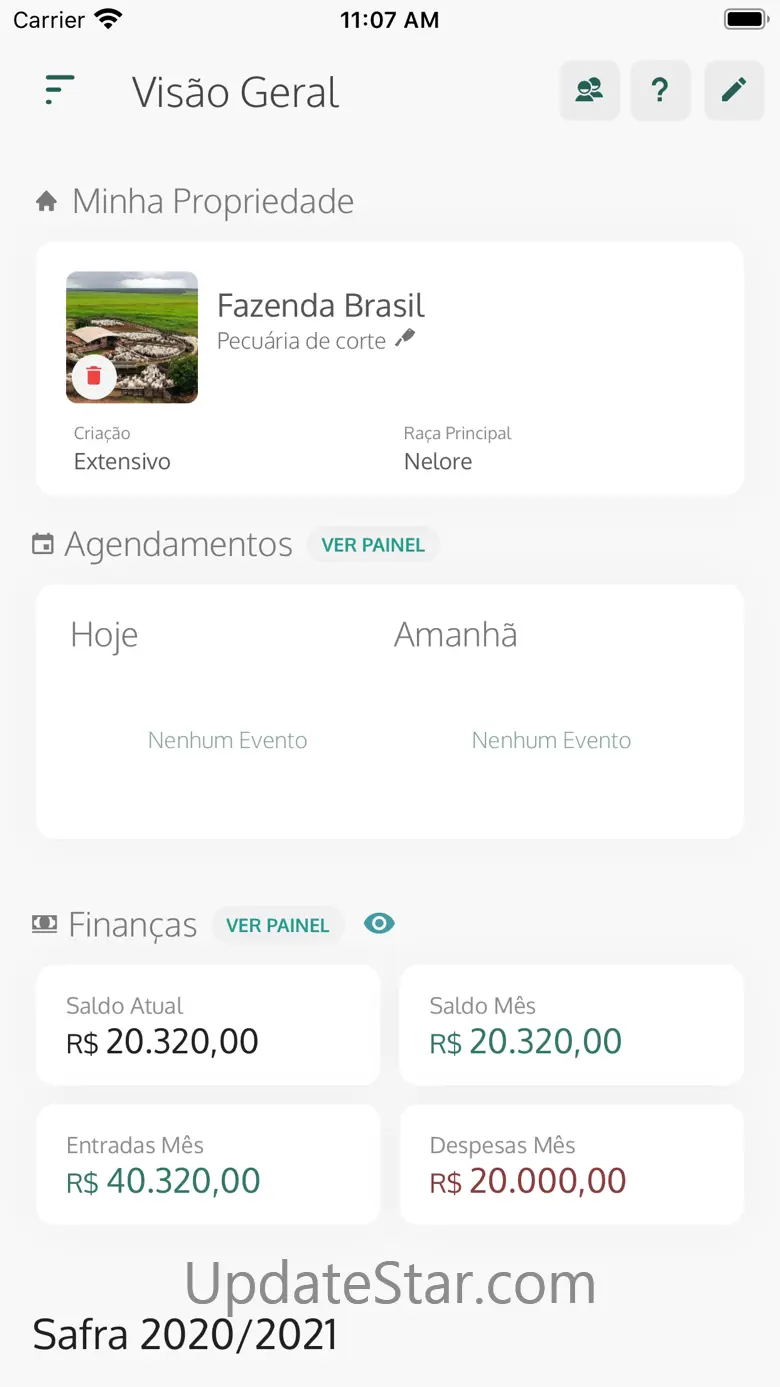
Task: Tap the home icon beside Minha Propriedade
Action: 46,202
